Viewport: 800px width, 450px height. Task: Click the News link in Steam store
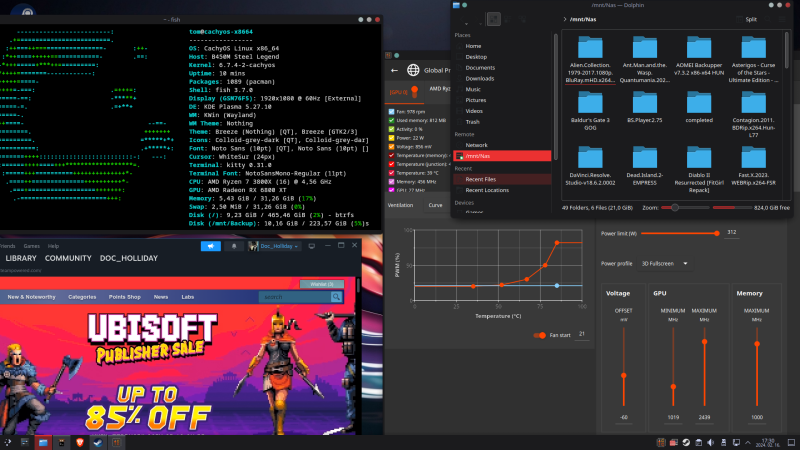[161, 297]
